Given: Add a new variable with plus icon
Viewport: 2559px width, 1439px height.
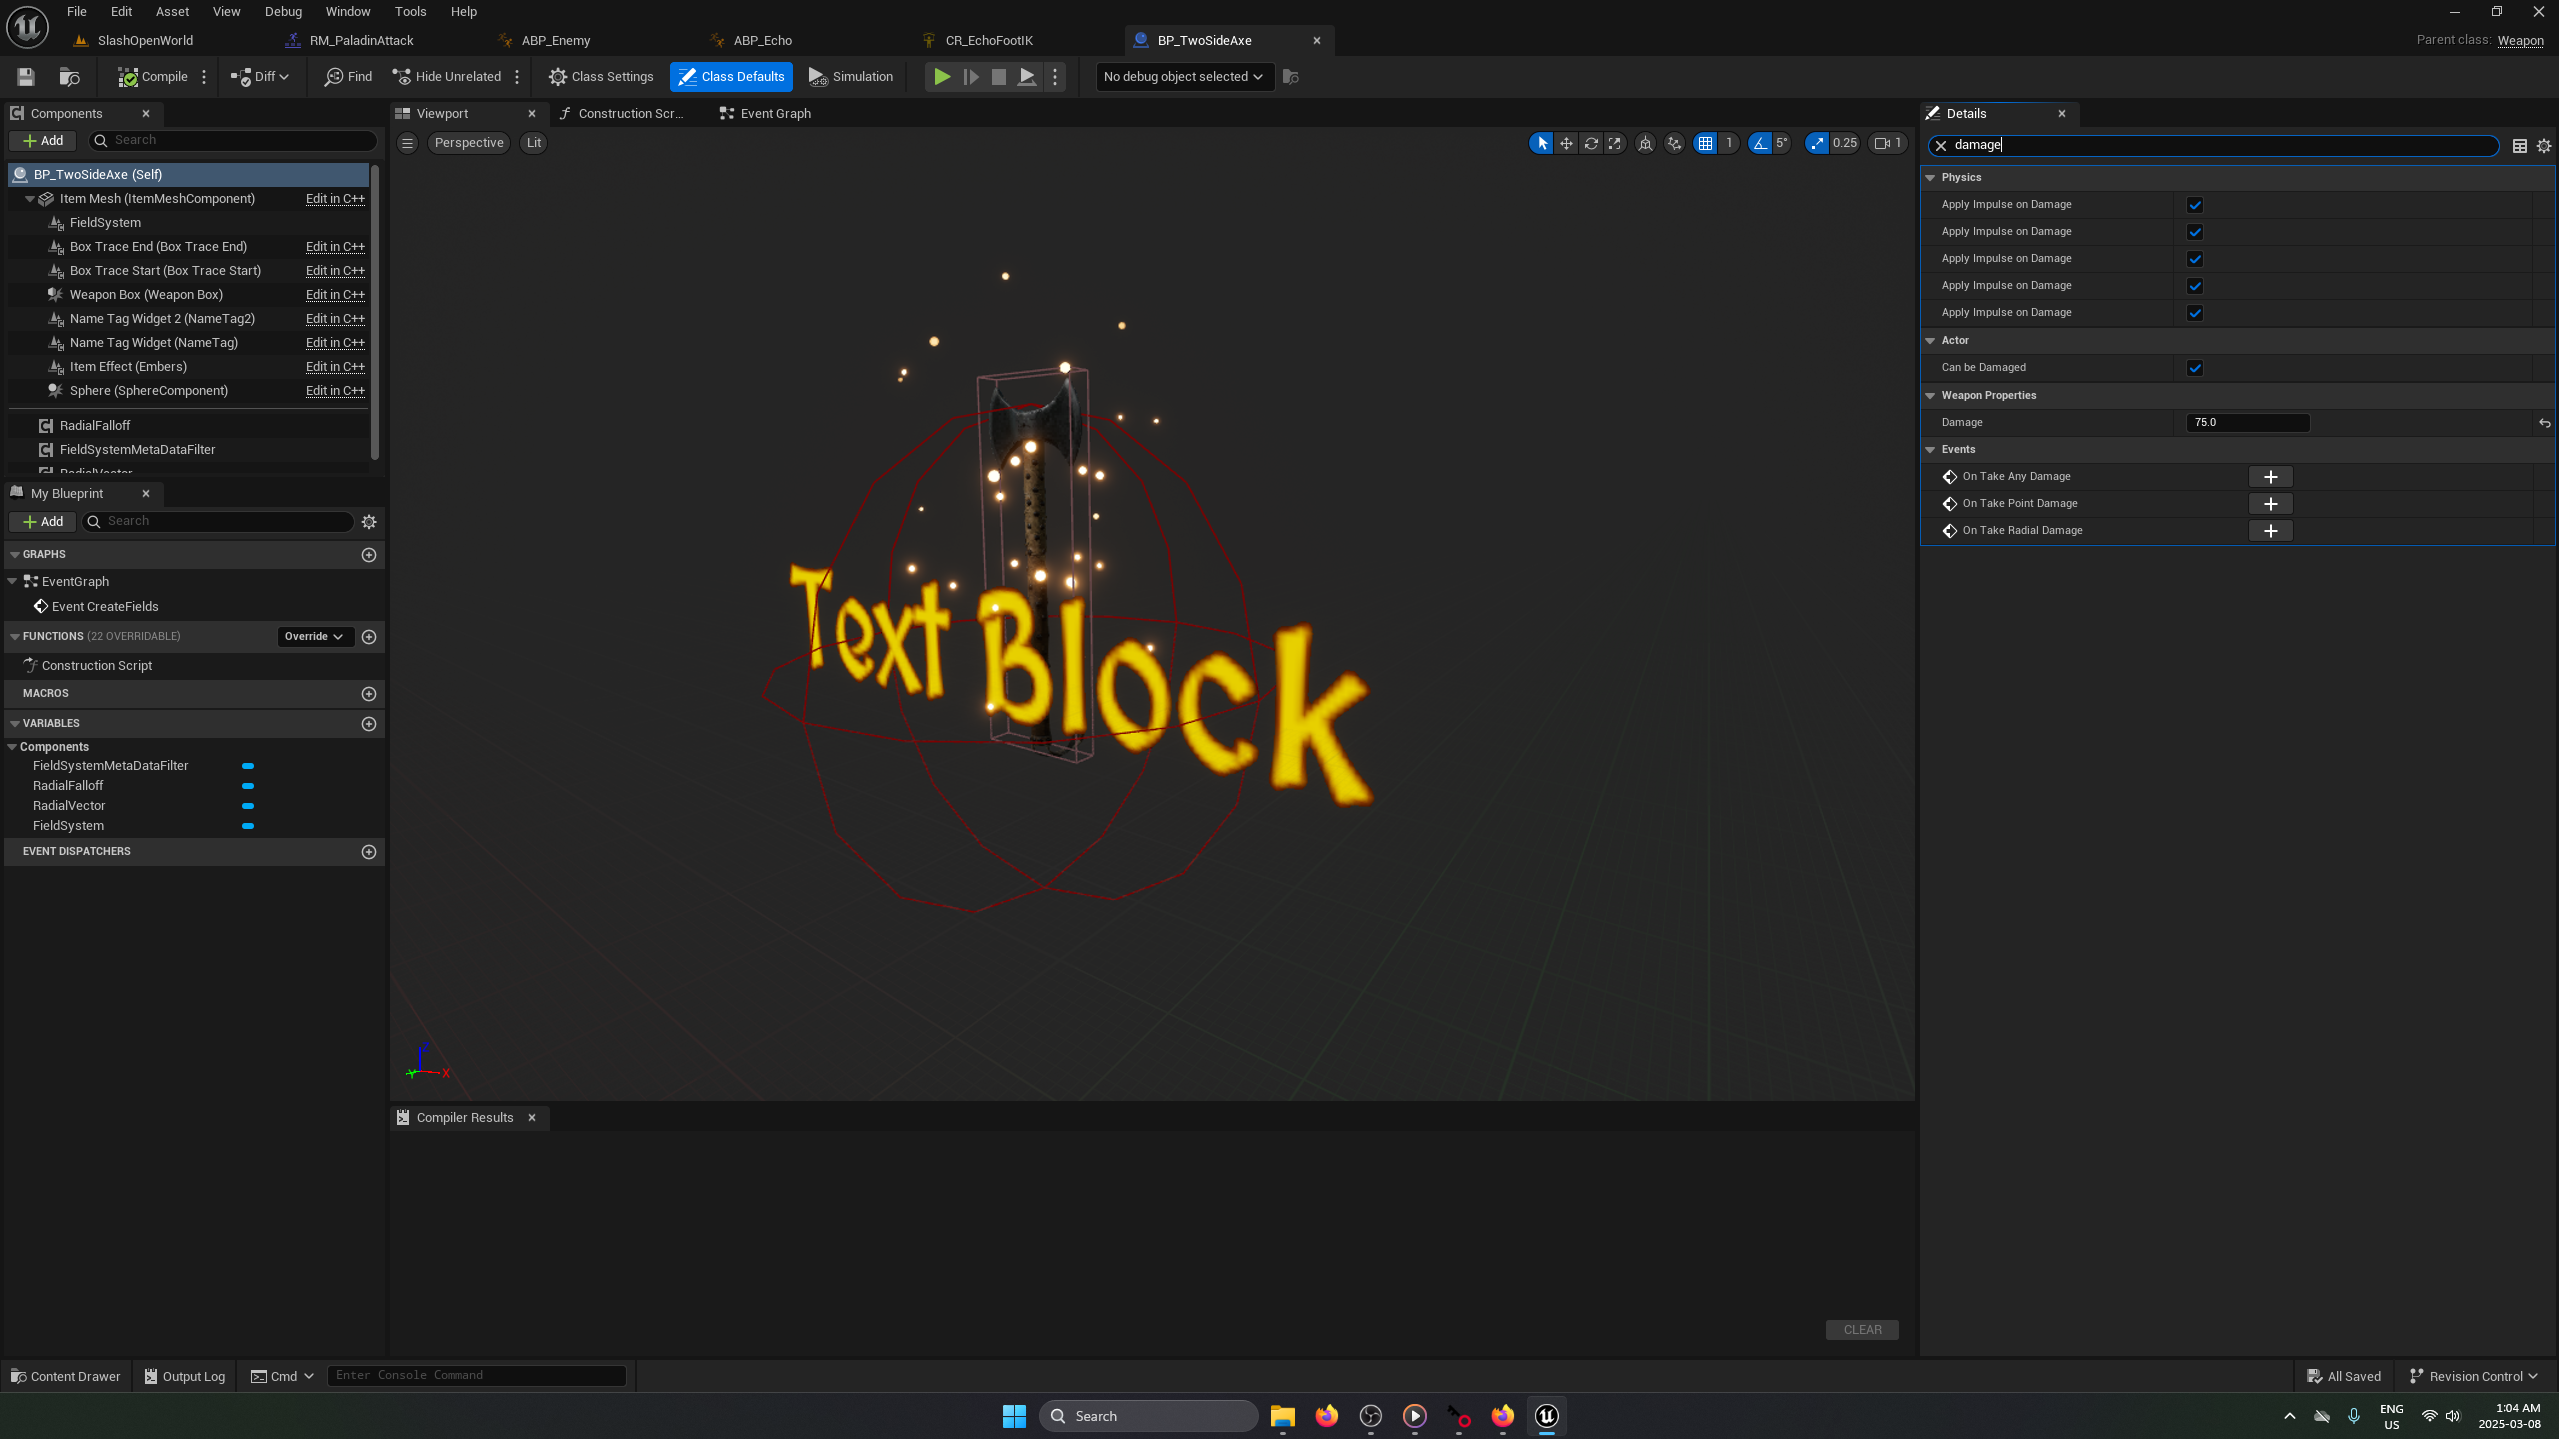Looking at the screenshot, I should pos(368,723).
